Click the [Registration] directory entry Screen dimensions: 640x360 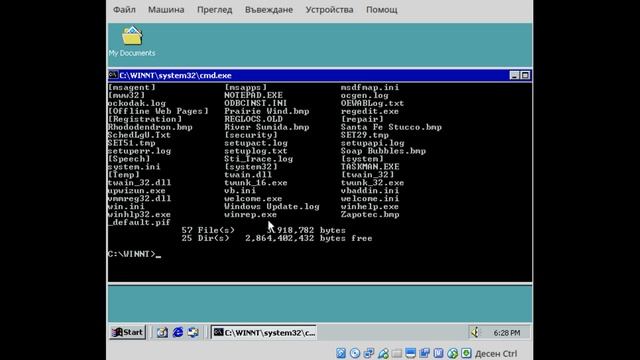click(144, 119)
